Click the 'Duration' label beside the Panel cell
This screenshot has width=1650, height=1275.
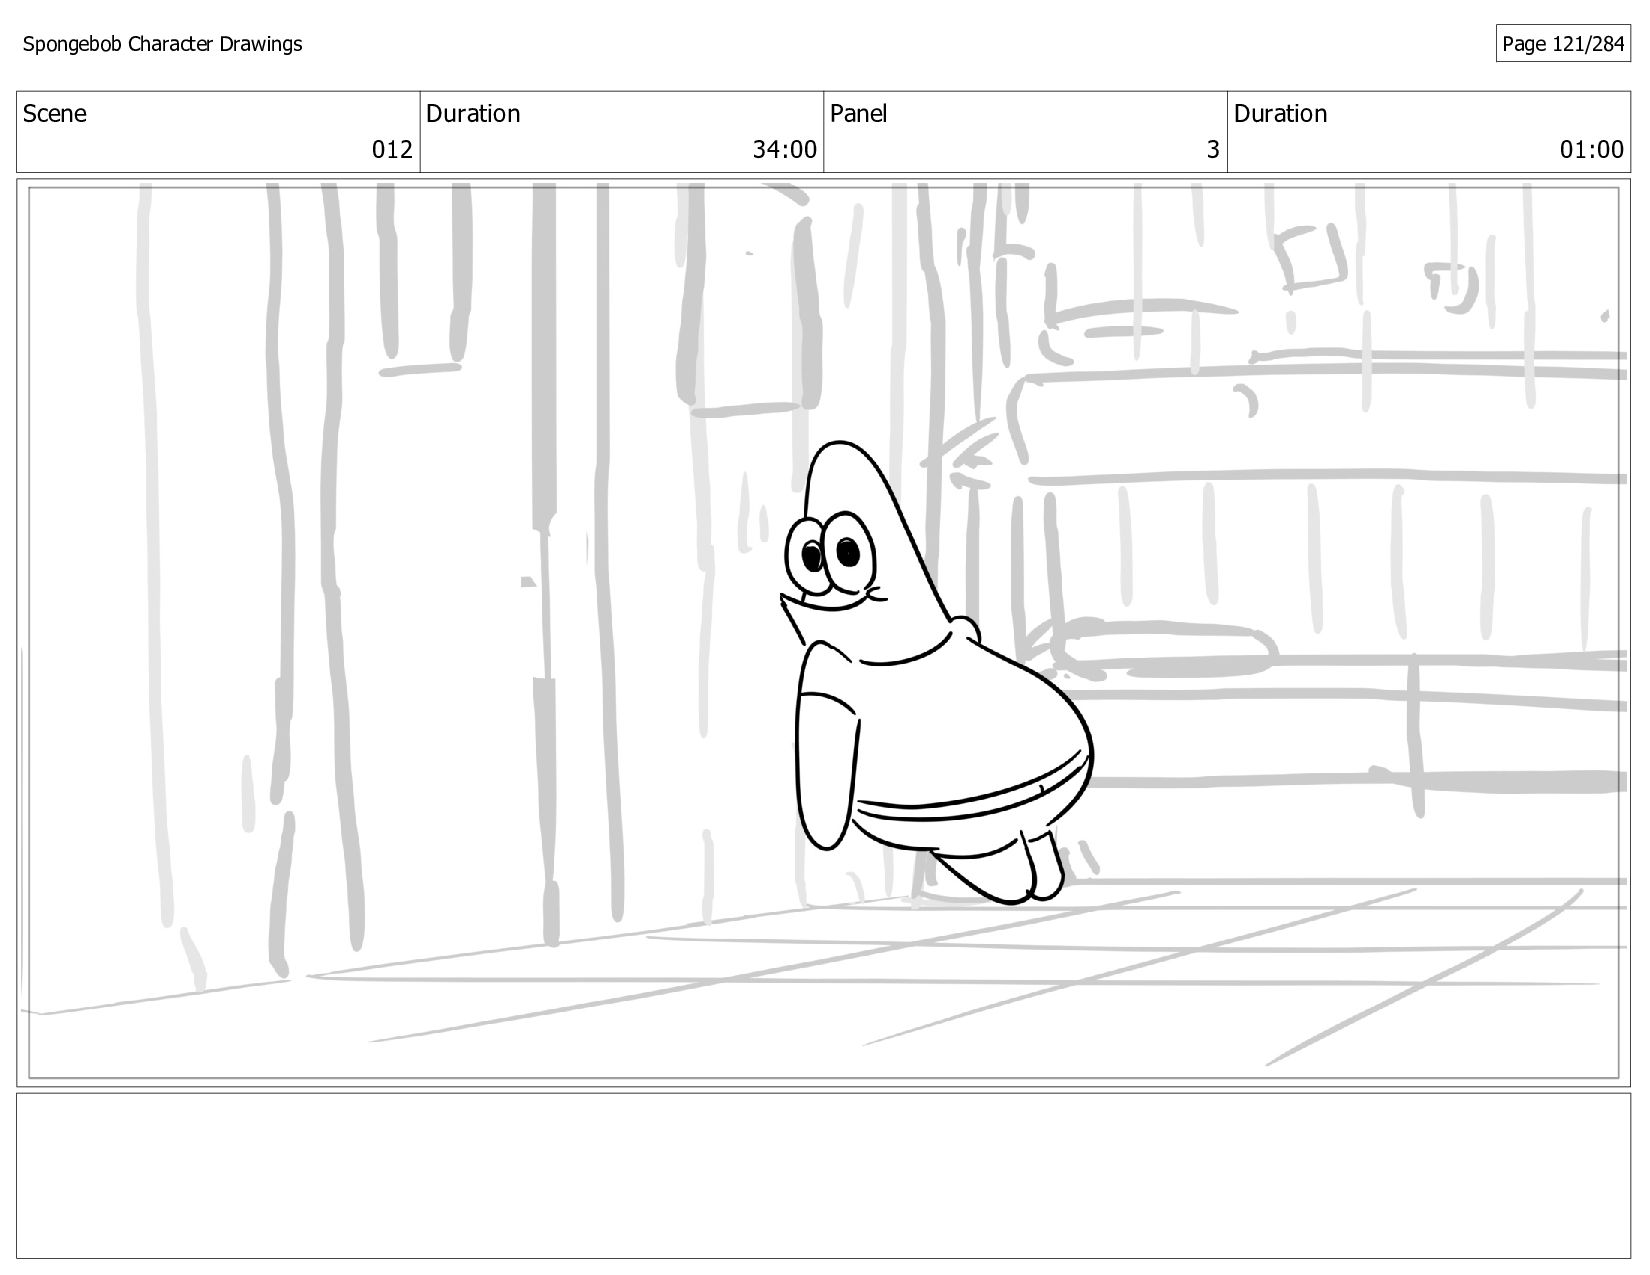coord(1280,114)
